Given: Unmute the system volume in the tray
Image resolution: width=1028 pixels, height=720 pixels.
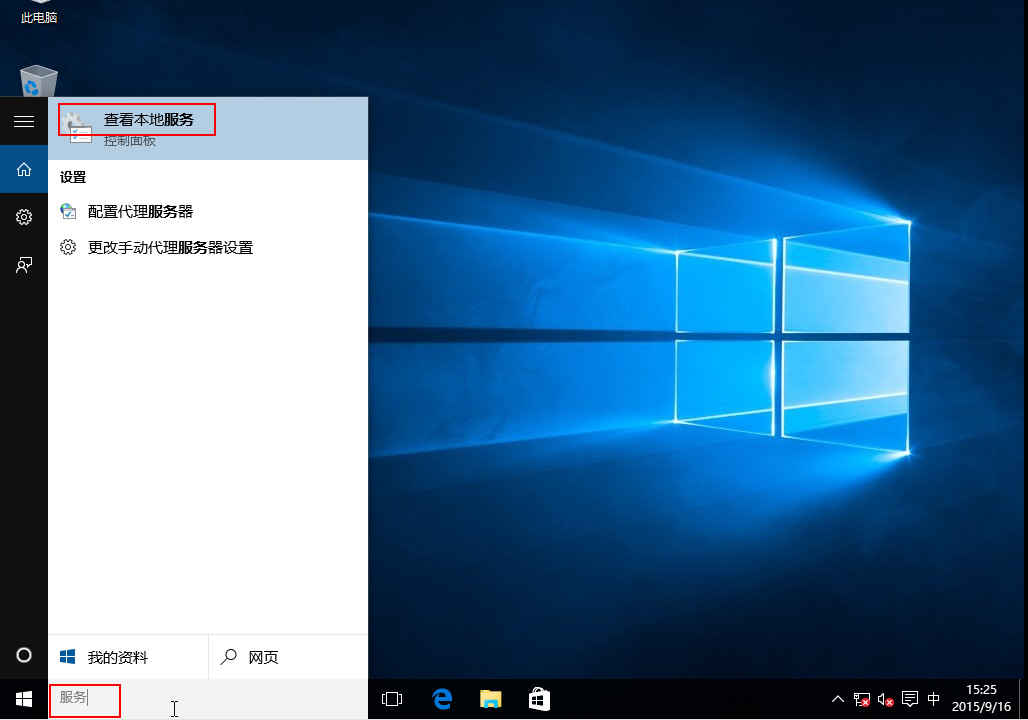Looking at the screenshot, I should coord(884,699).
